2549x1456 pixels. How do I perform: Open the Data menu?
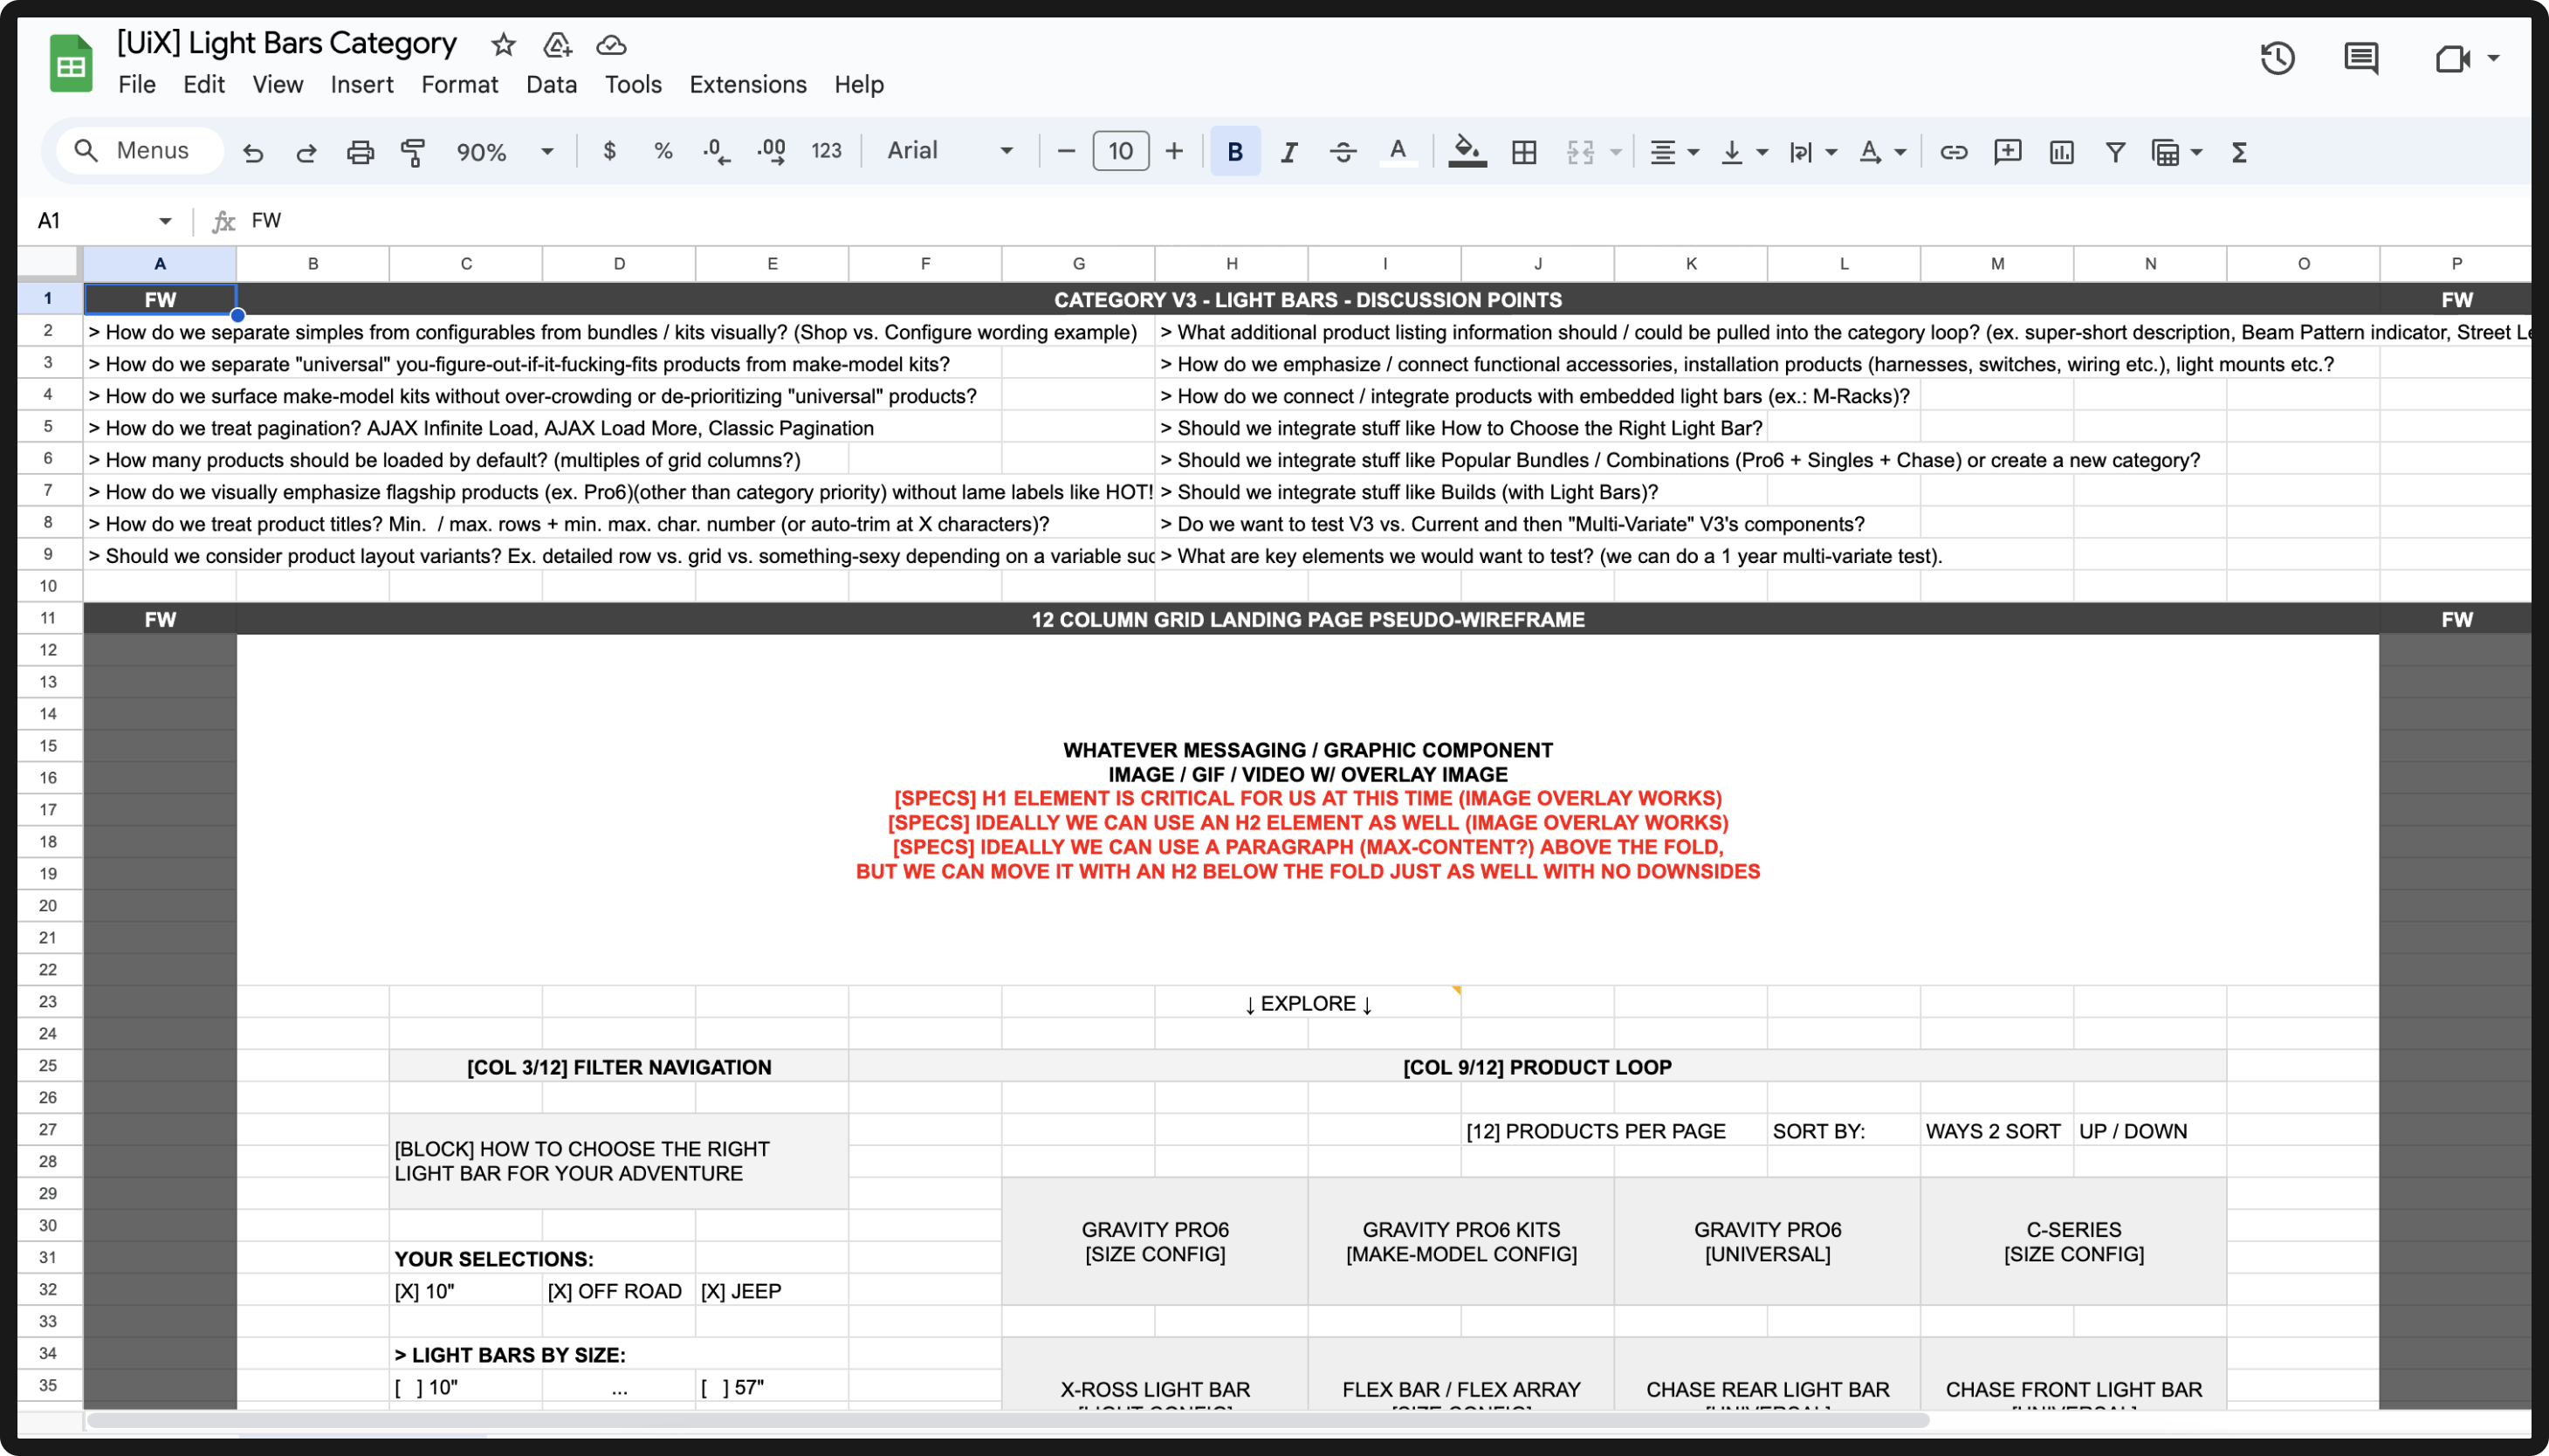click(x=551, y=84)
